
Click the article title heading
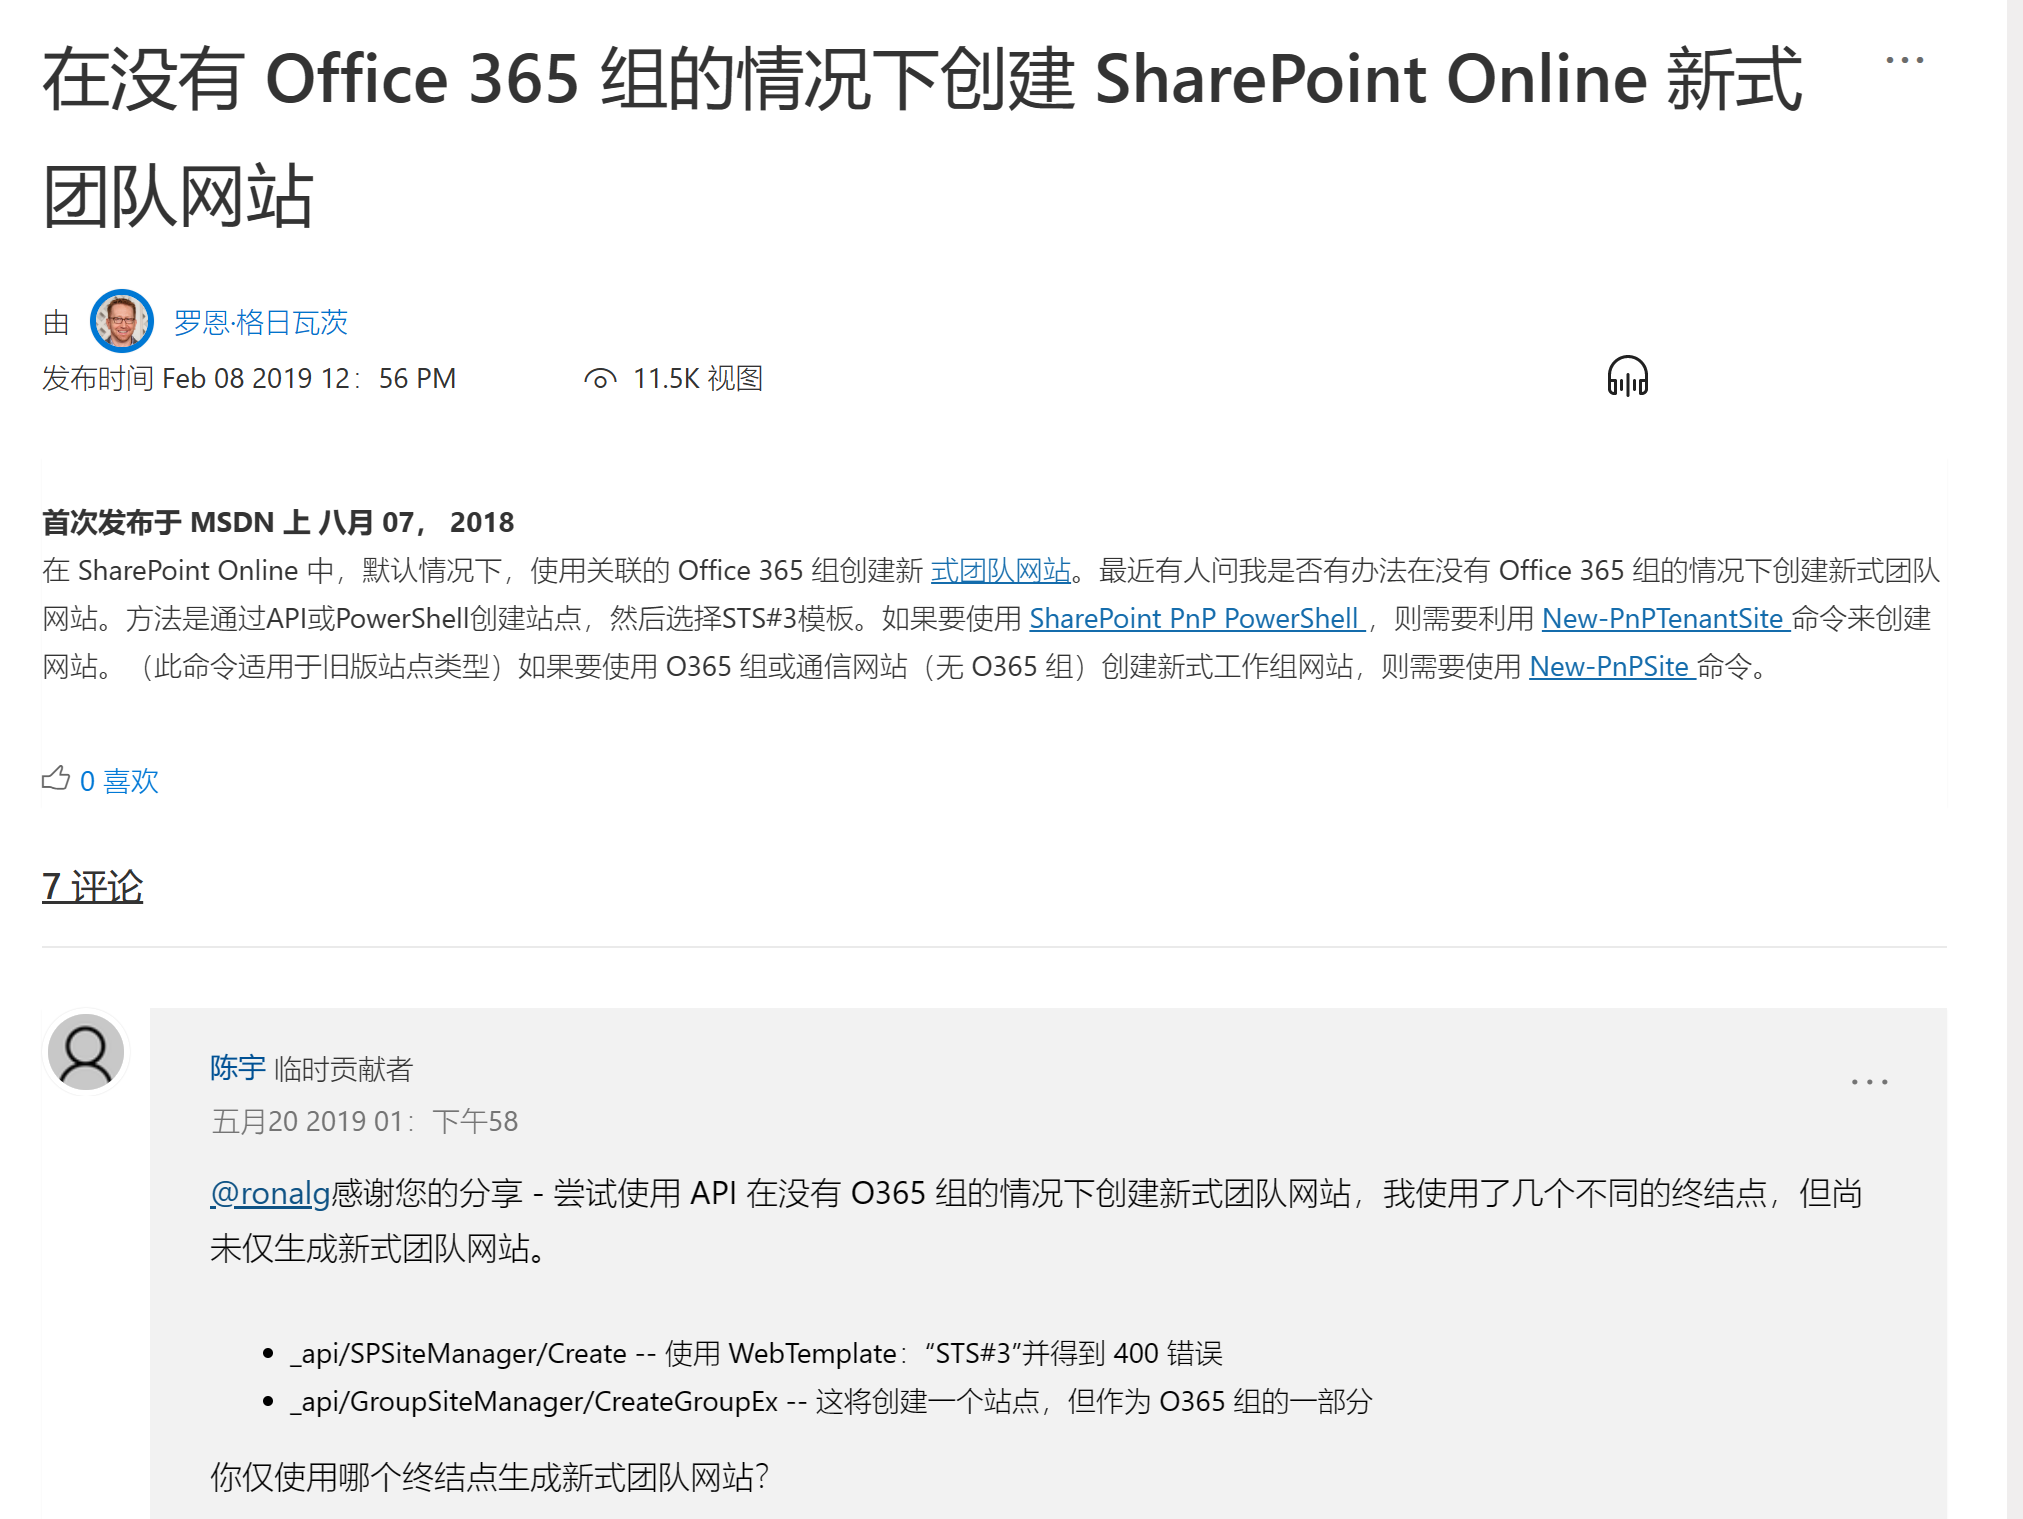(922, 137)
